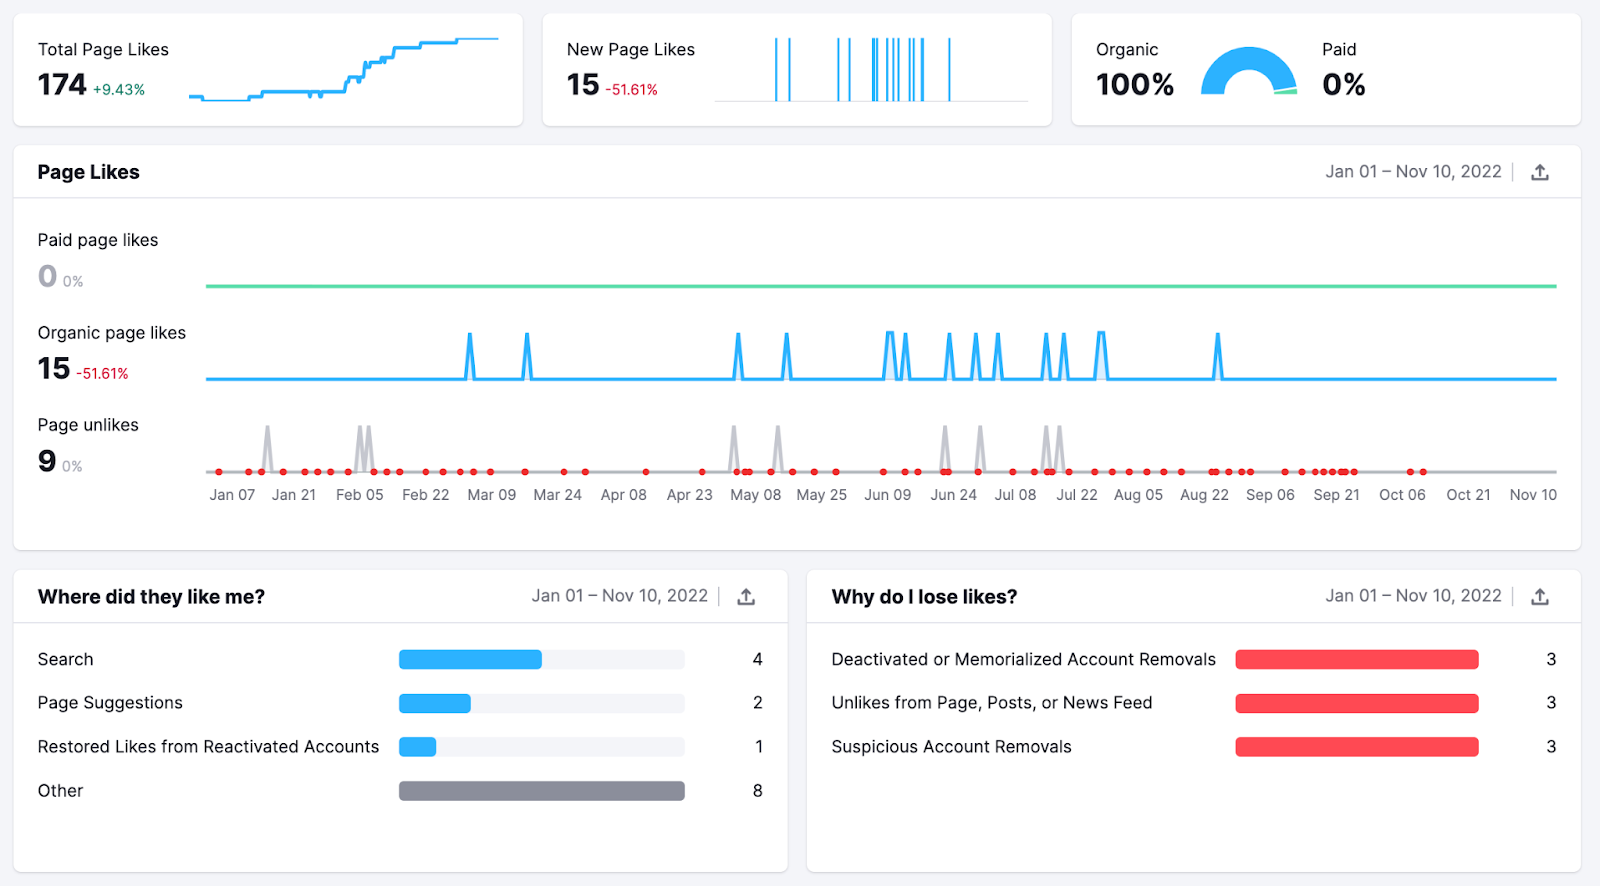Image resolution: width=1600 pixels, height=886 pixels.
Task: Click the red Suspicious Account Removals bar
Action: click(1357, 747)
